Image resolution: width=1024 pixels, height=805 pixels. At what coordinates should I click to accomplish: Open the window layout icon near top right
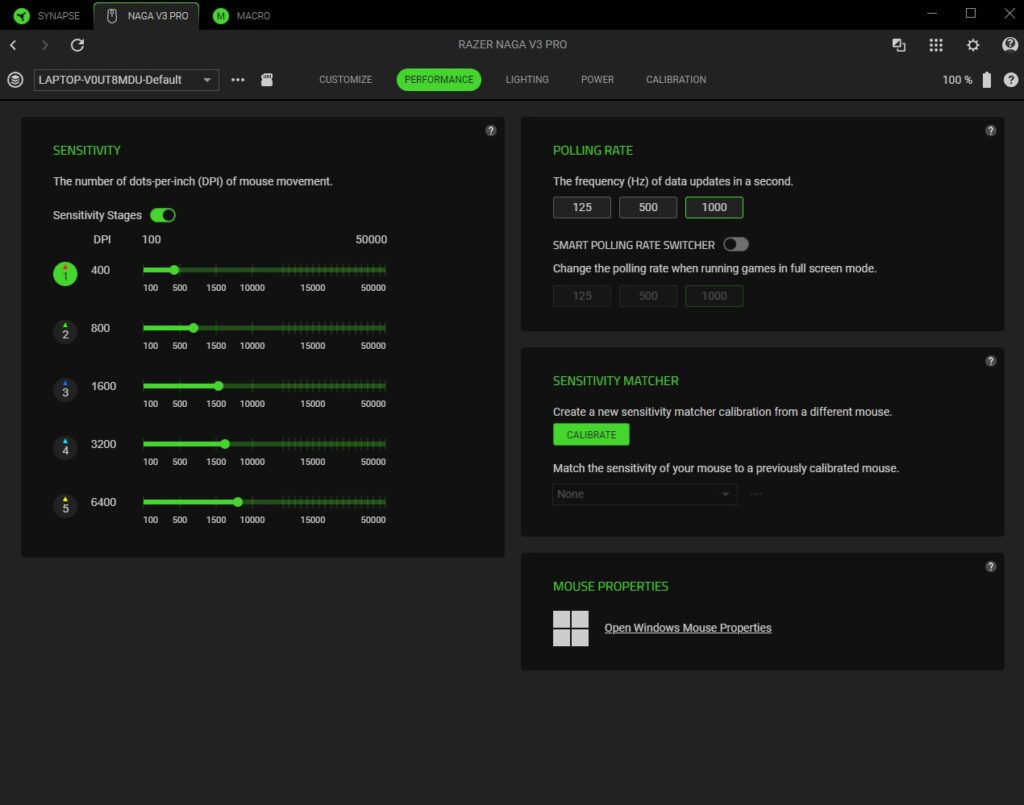click(899, 45)
